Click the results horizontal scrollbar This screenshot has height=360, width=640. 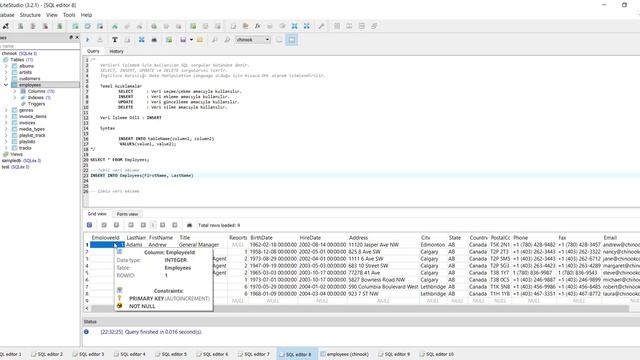[x=360, y=308]
